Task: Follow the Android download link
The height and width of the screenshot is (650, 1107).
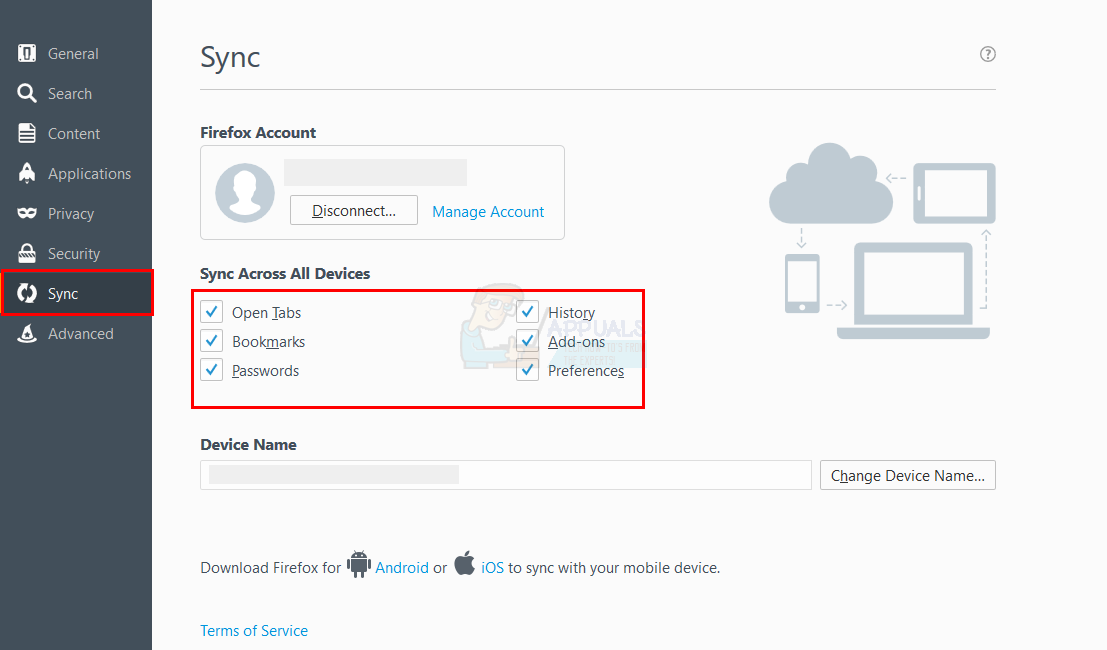Action: 402,567
